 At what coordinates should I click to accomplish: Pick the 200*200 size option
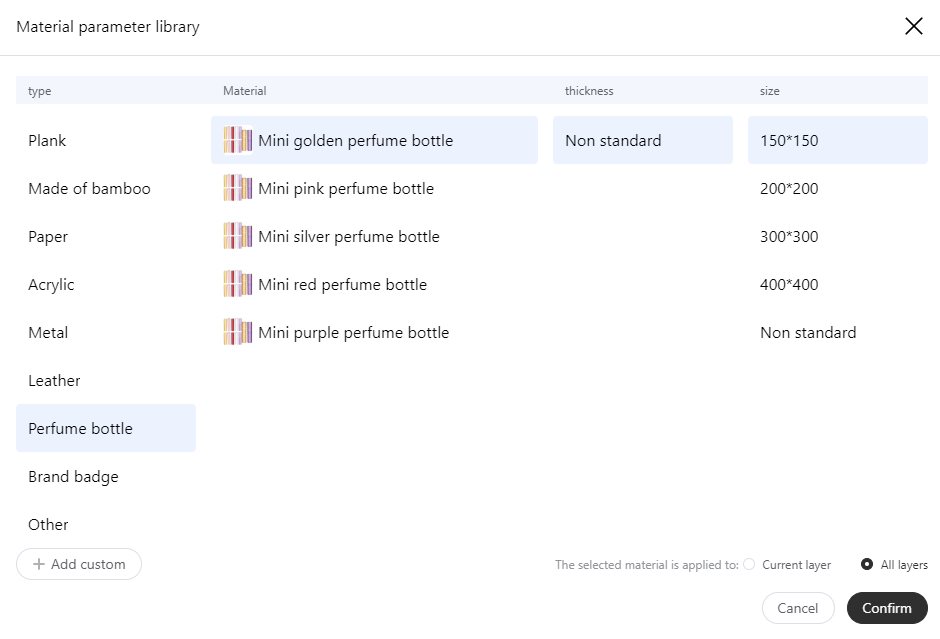click(x=837, y=188)
